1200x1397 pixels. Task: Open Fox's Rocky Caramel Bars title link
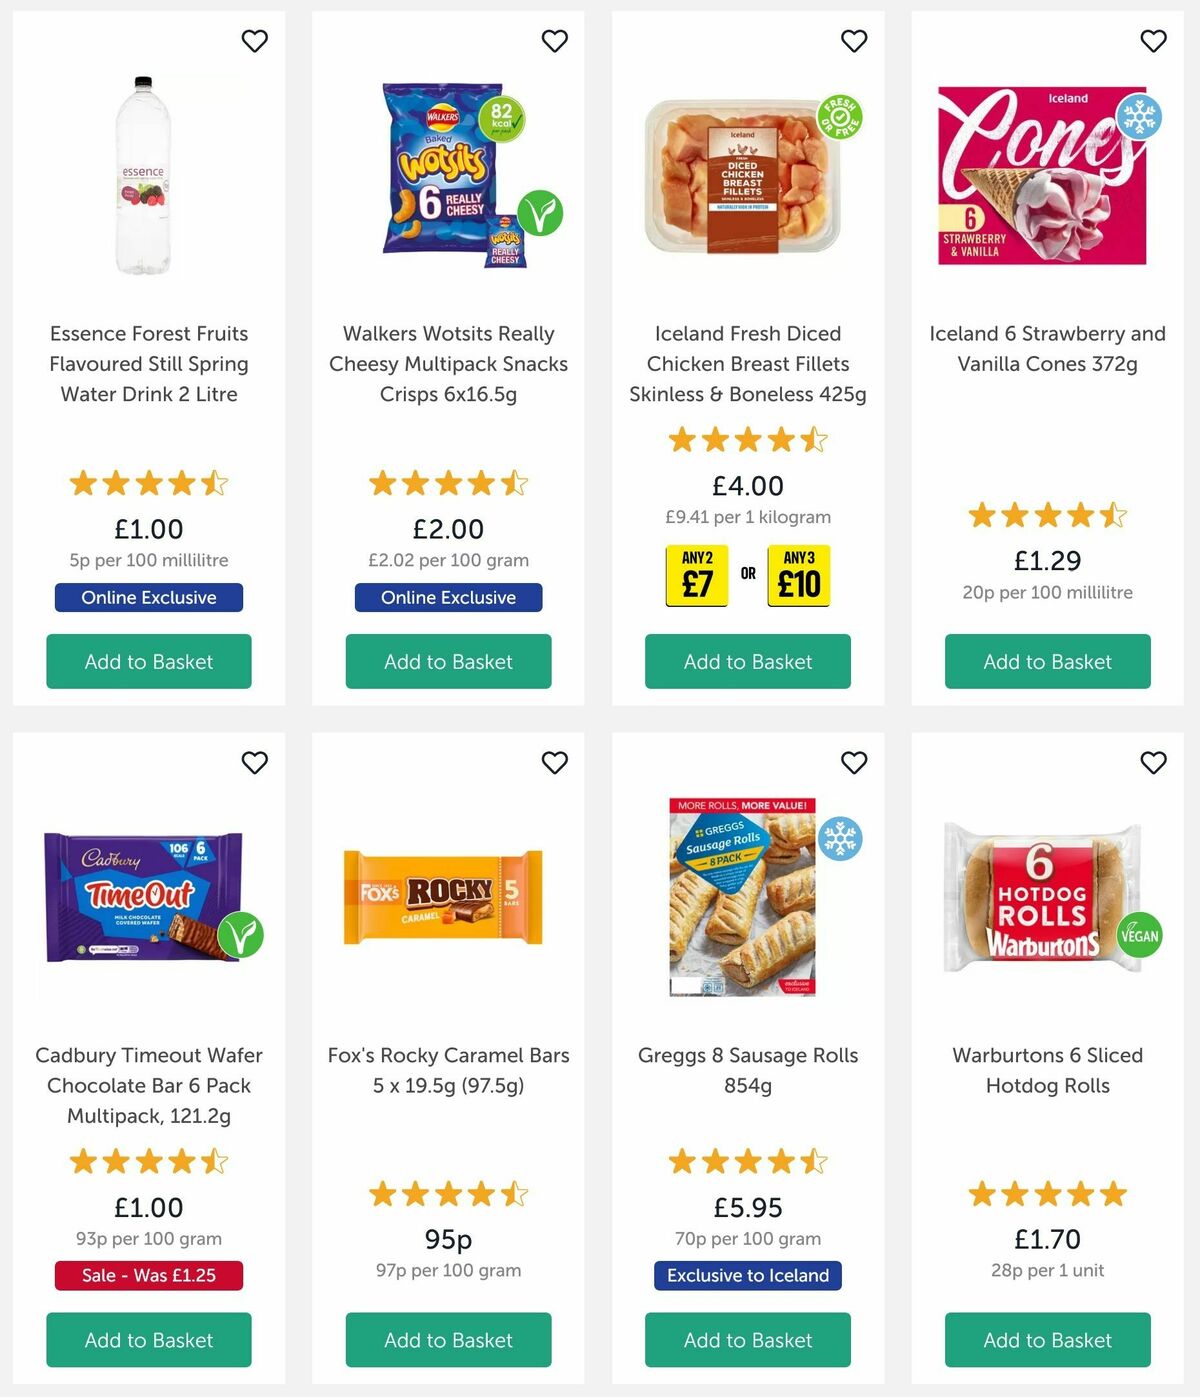(x=448, y=1070)
